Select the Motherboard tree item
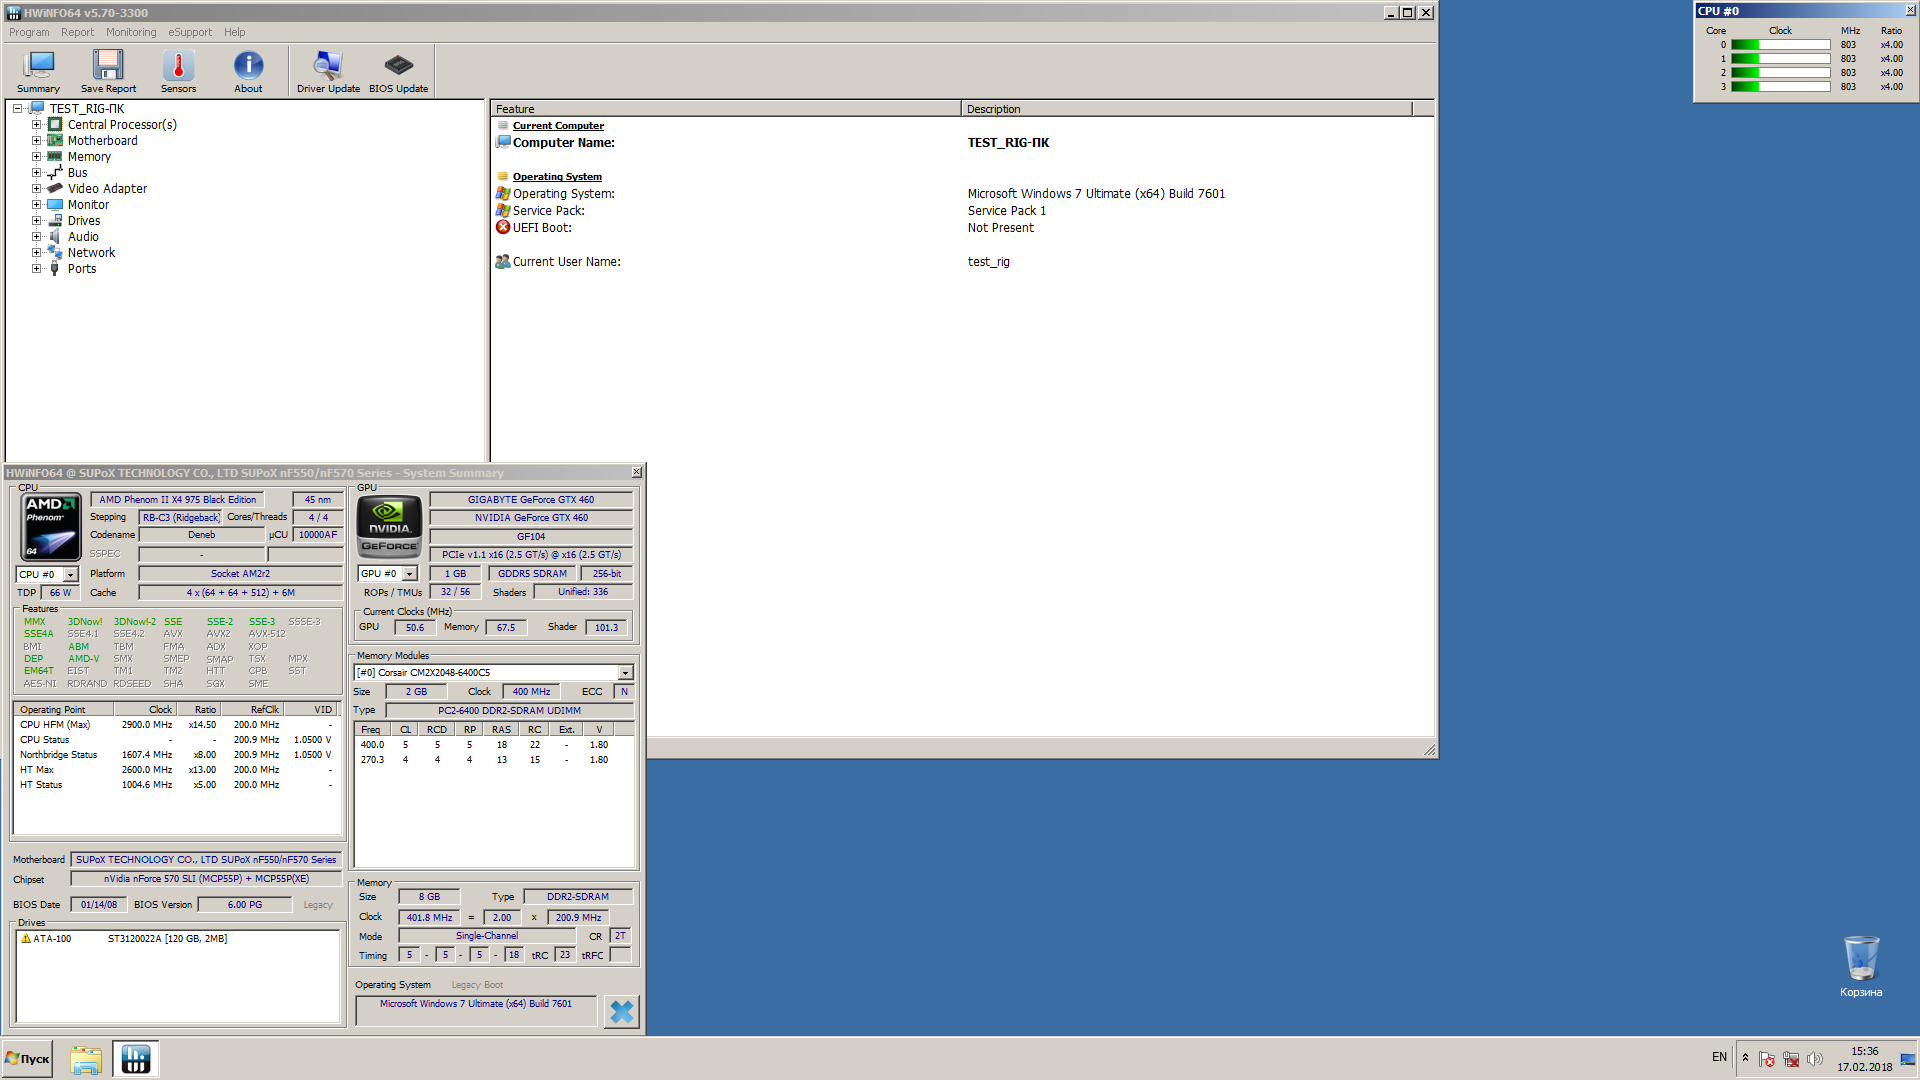 tap(102, 141)
